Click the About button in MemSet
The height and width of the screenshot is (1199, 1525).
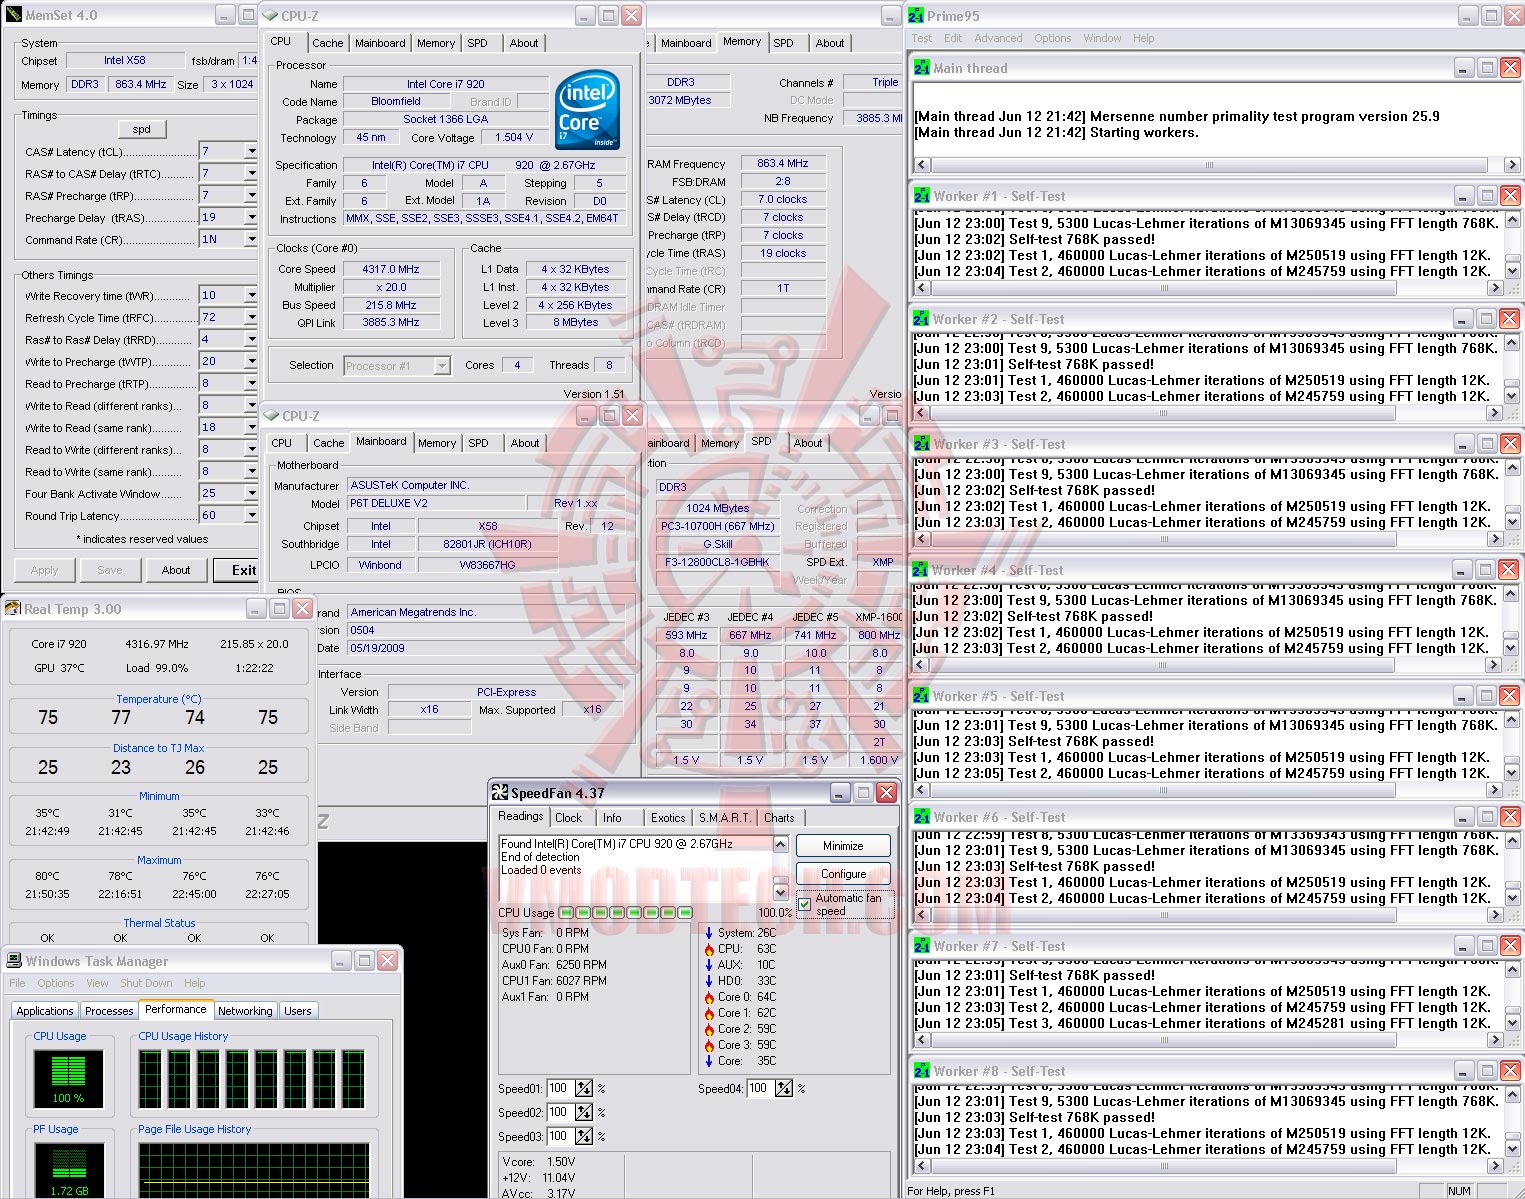pyautogui.click(x=176, y=570)
